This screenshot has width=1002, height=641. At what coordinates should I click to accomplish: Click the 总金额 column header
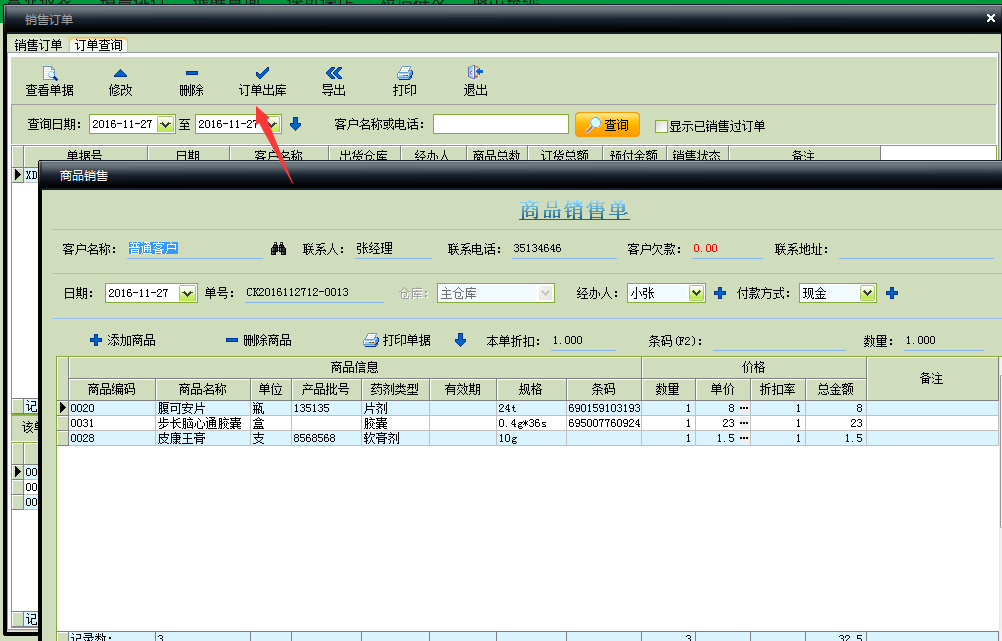[x=836, y=389]
